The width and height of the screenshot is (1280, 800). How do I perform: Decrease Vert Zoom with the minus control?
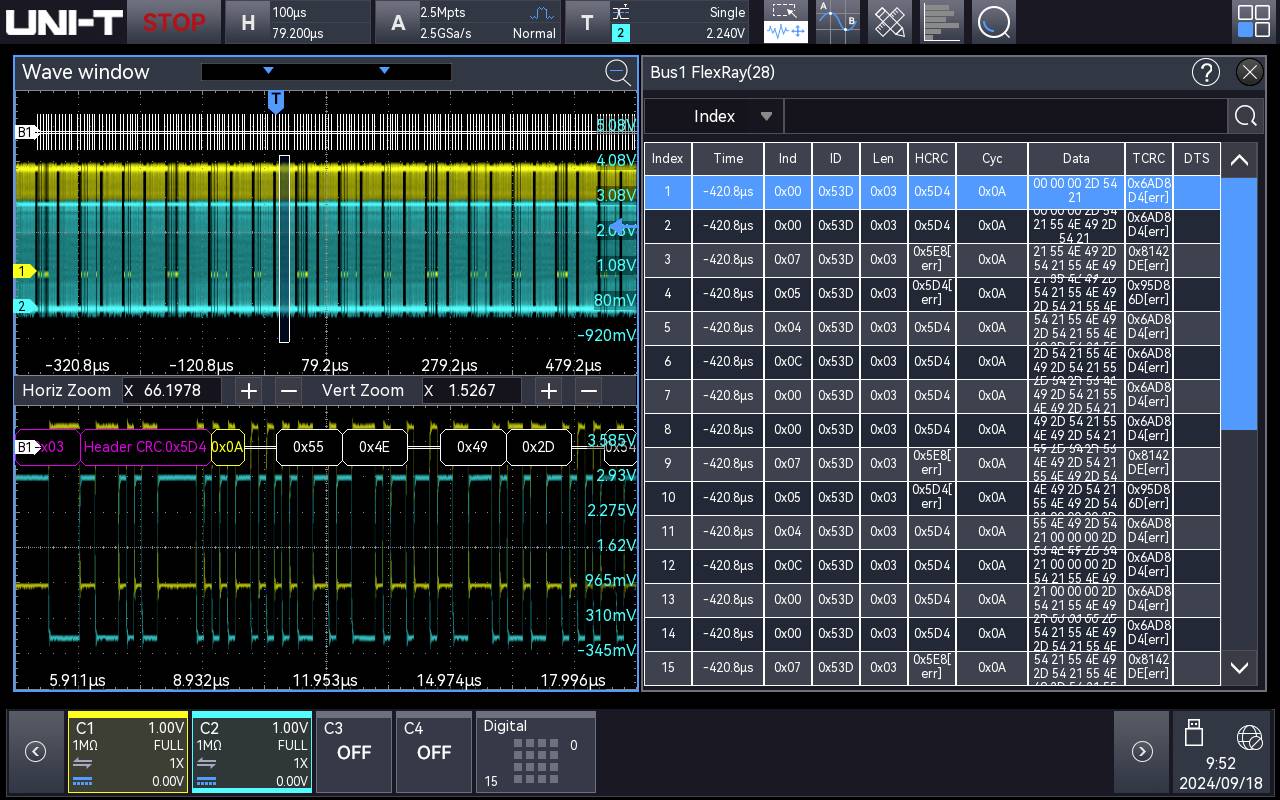588,390
